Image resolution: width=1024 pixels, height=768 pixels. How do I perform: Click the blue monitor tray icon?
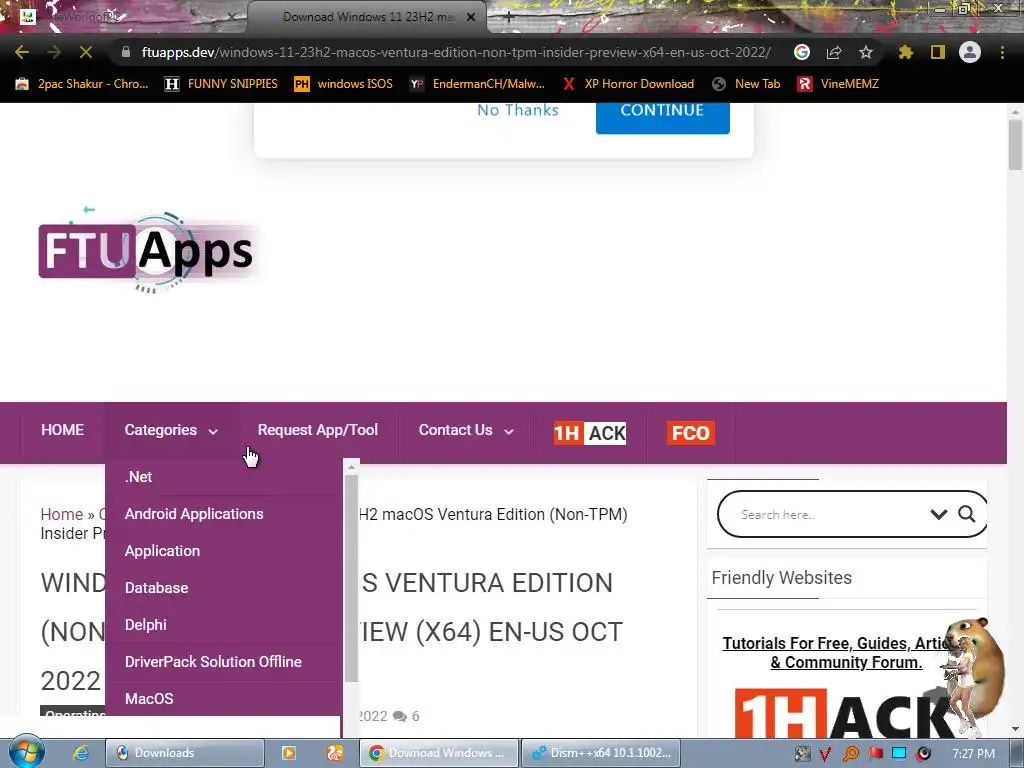(x=899, y=753)
